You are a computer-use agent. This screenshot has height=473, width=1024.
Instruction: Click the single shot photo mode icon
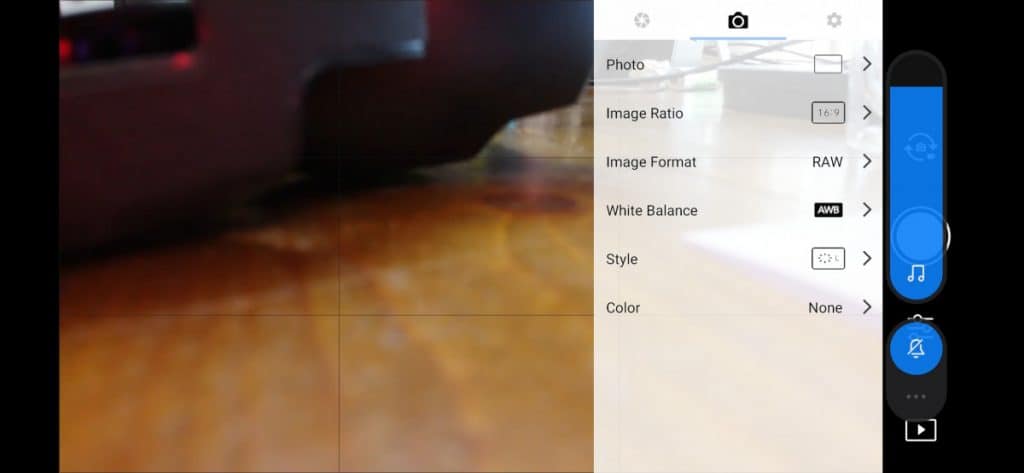coord(827,64)
